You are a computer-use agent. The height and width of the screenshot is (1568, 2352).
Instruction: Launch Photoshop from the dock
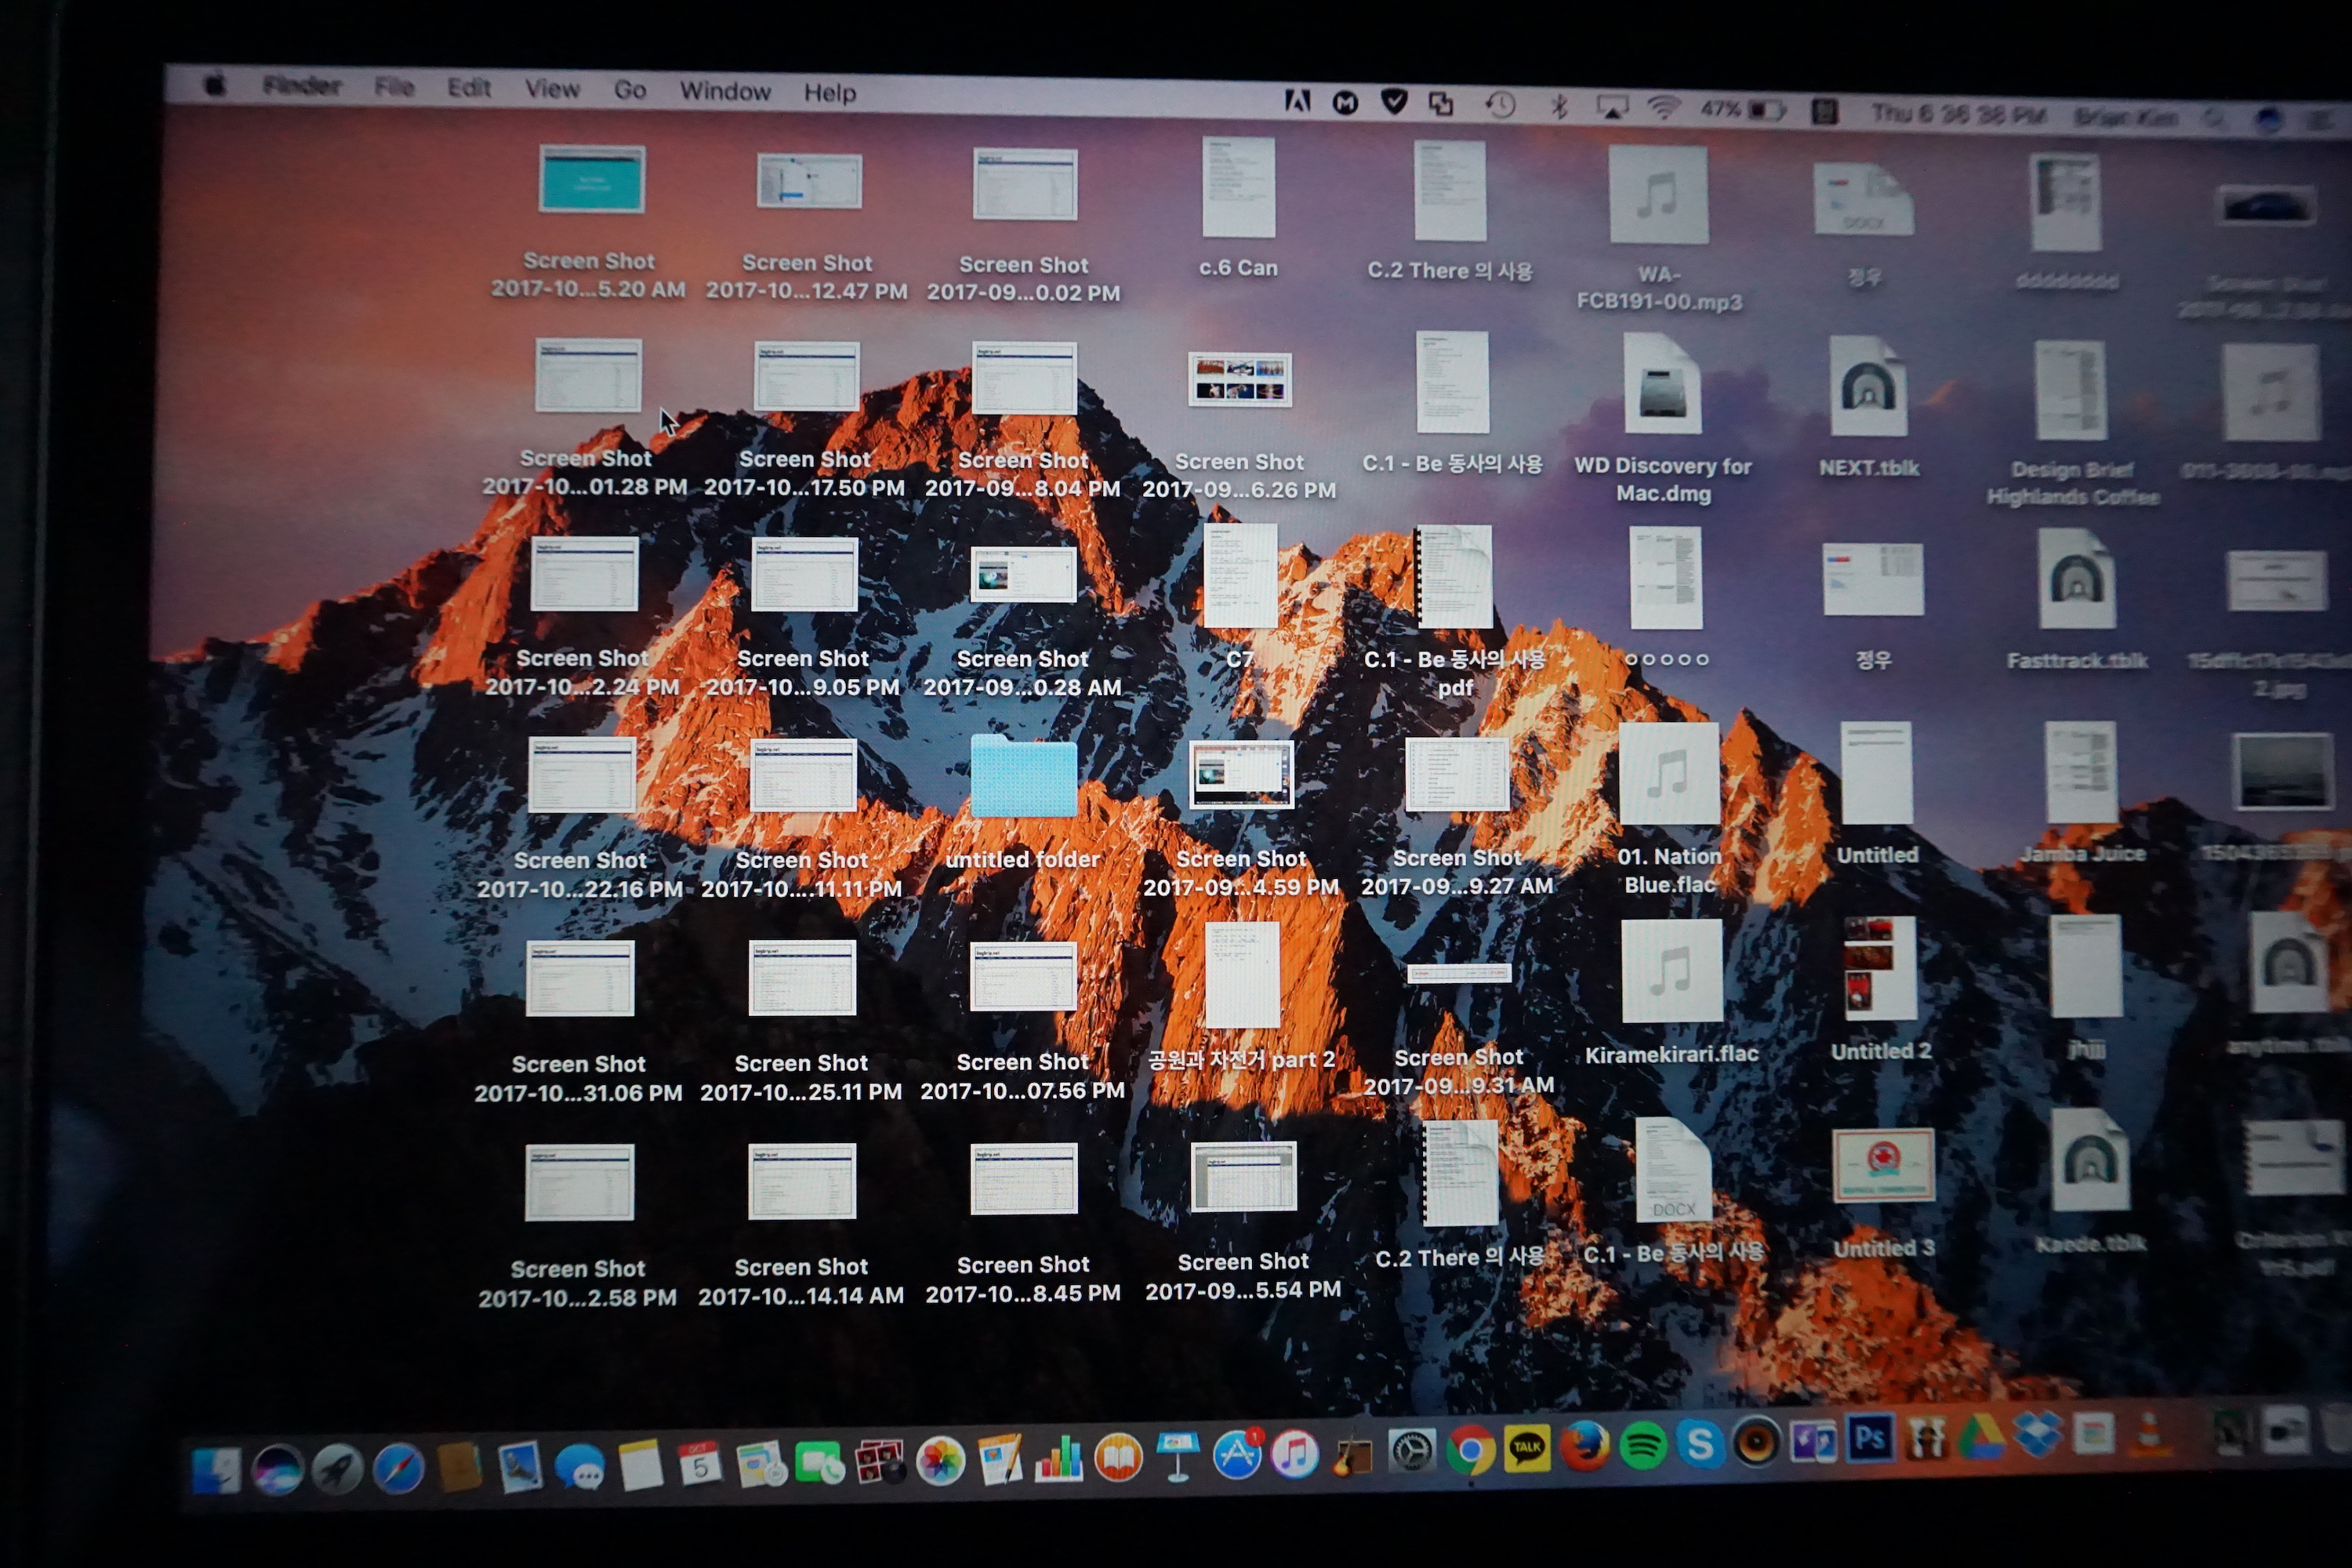click(1869, 1439)
